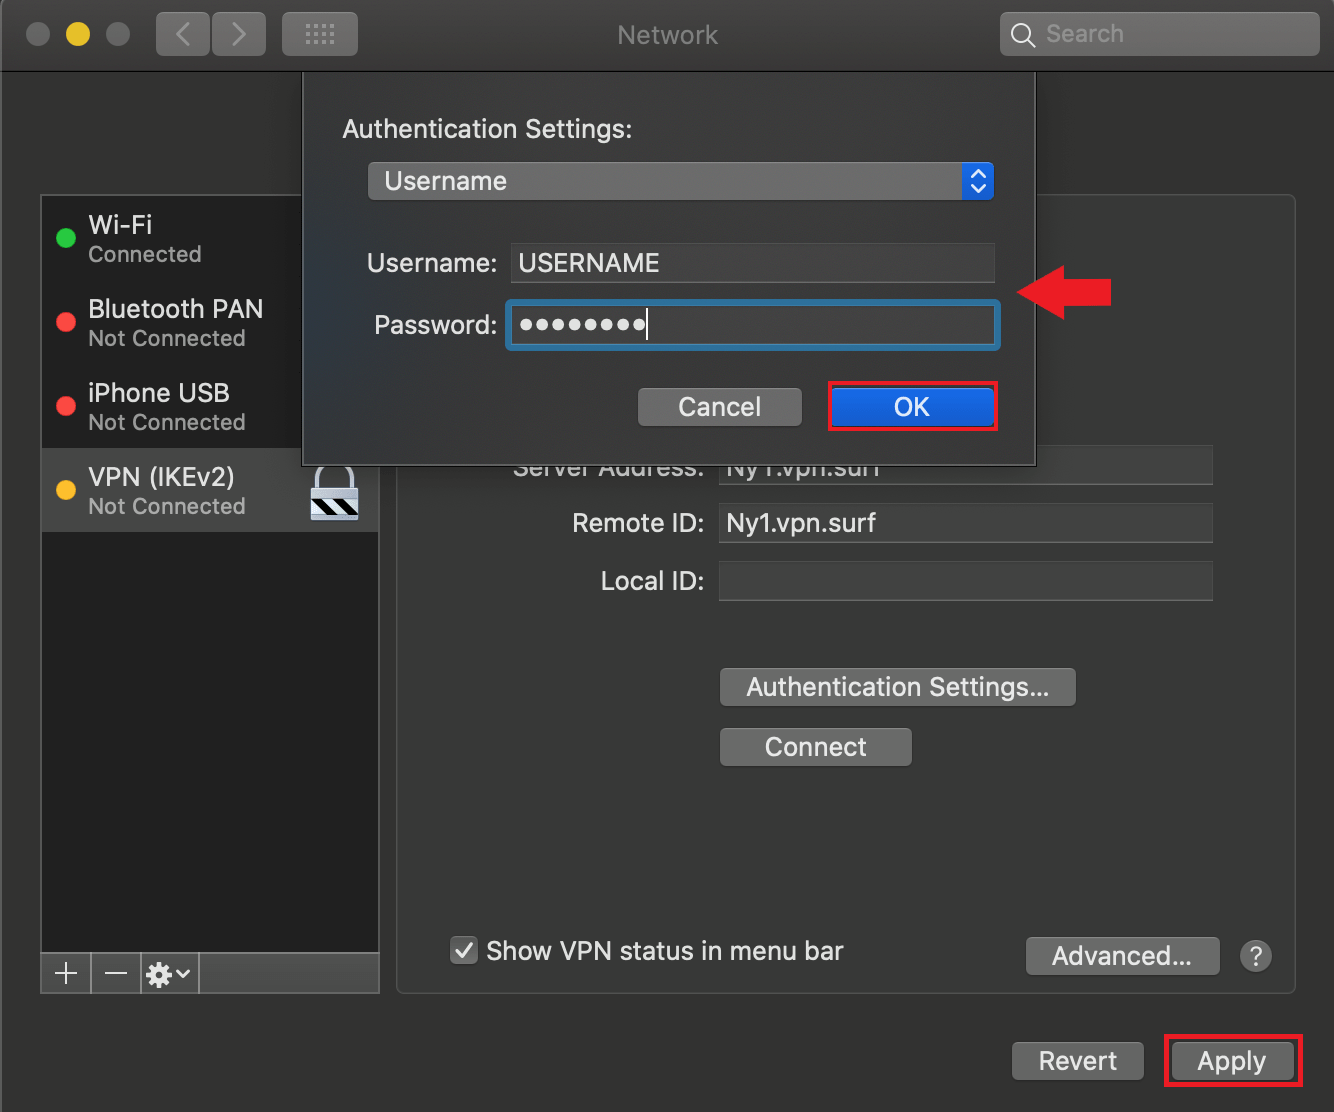The height and width of the screenshot is (1112, 1334).
Task: Click the empty Local ID field
Action: (x=964, y=581)
